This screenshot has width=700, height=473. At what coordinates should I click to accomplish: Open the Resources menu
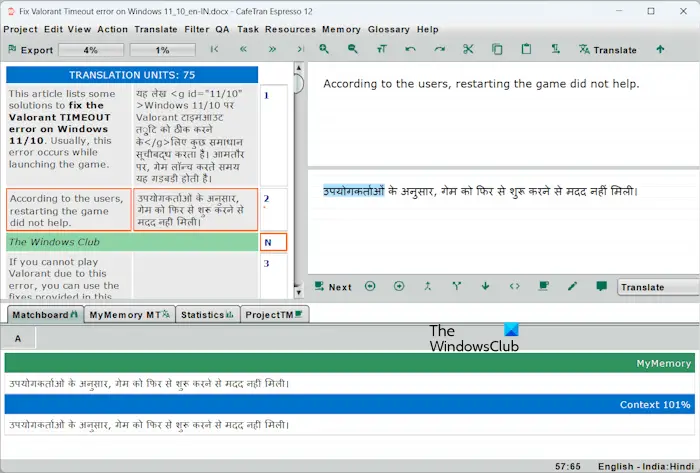(290, 29)
